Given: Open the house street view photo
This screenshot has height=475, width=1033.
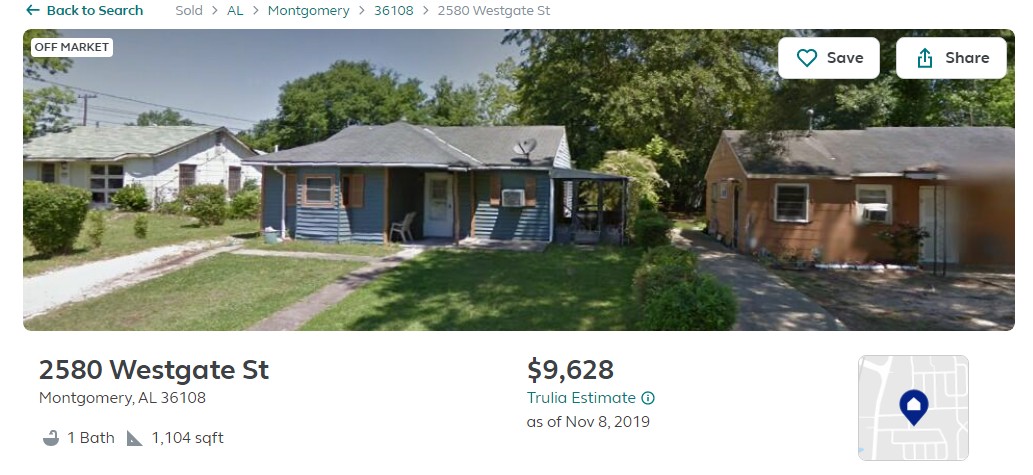Looking at the screenshot, I should 518,180.
